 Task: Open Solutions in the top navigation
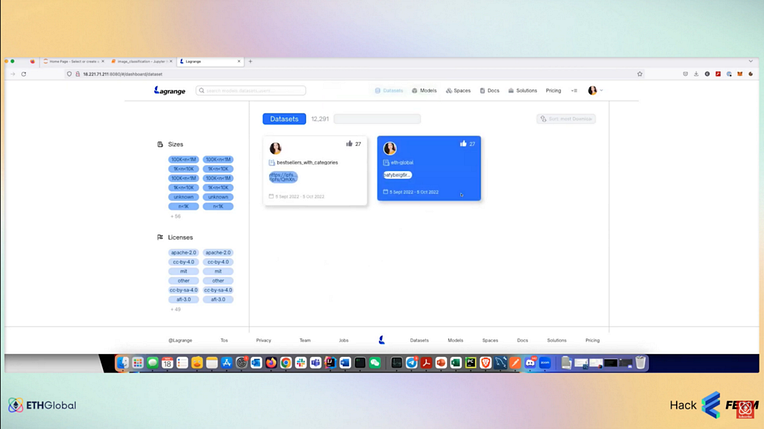523,91
